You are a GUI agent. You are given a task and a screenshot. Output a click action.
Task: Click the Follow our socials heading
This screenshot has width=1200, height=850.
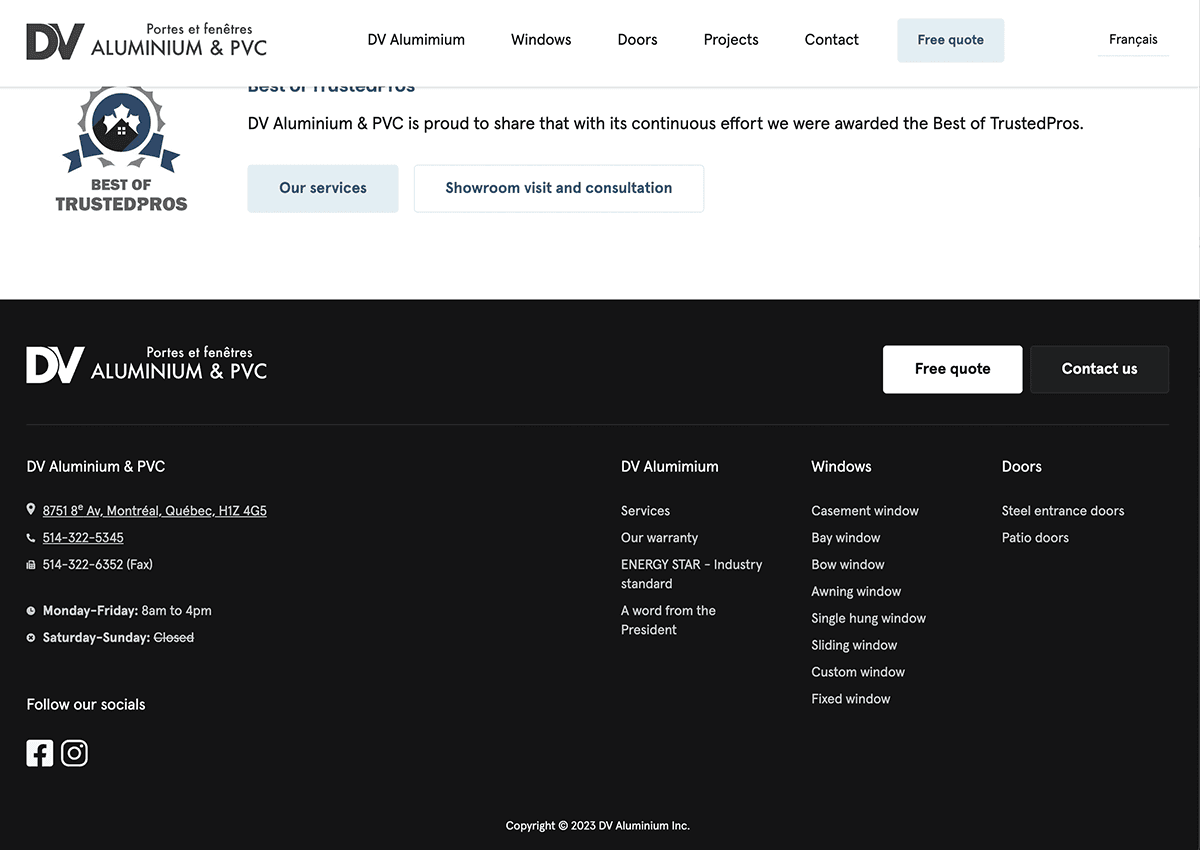coord(86,705)
